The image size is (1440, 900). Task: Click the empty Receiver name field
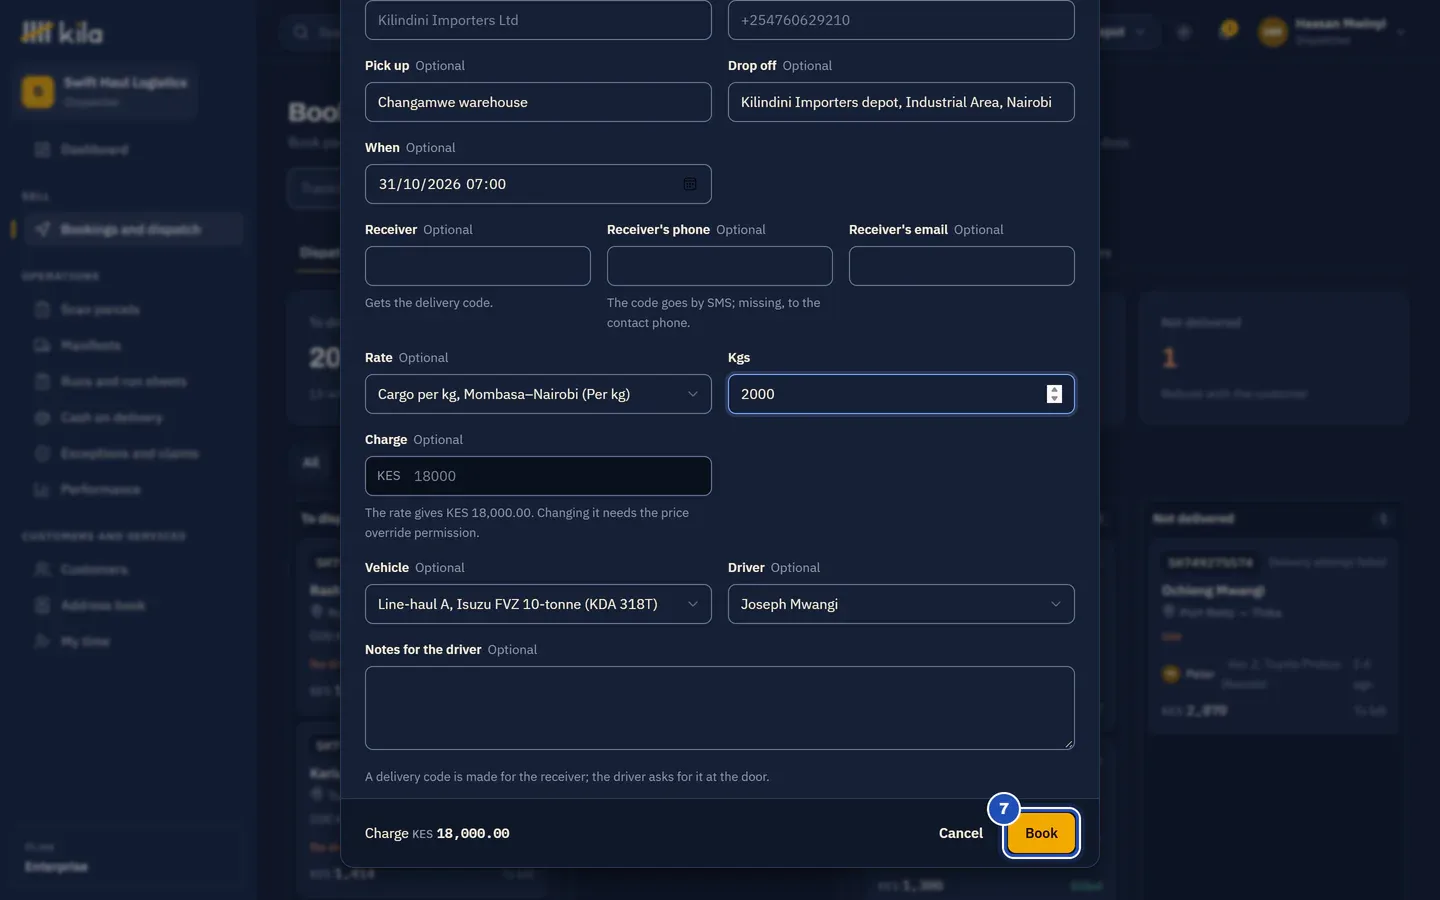click(478, 266)
